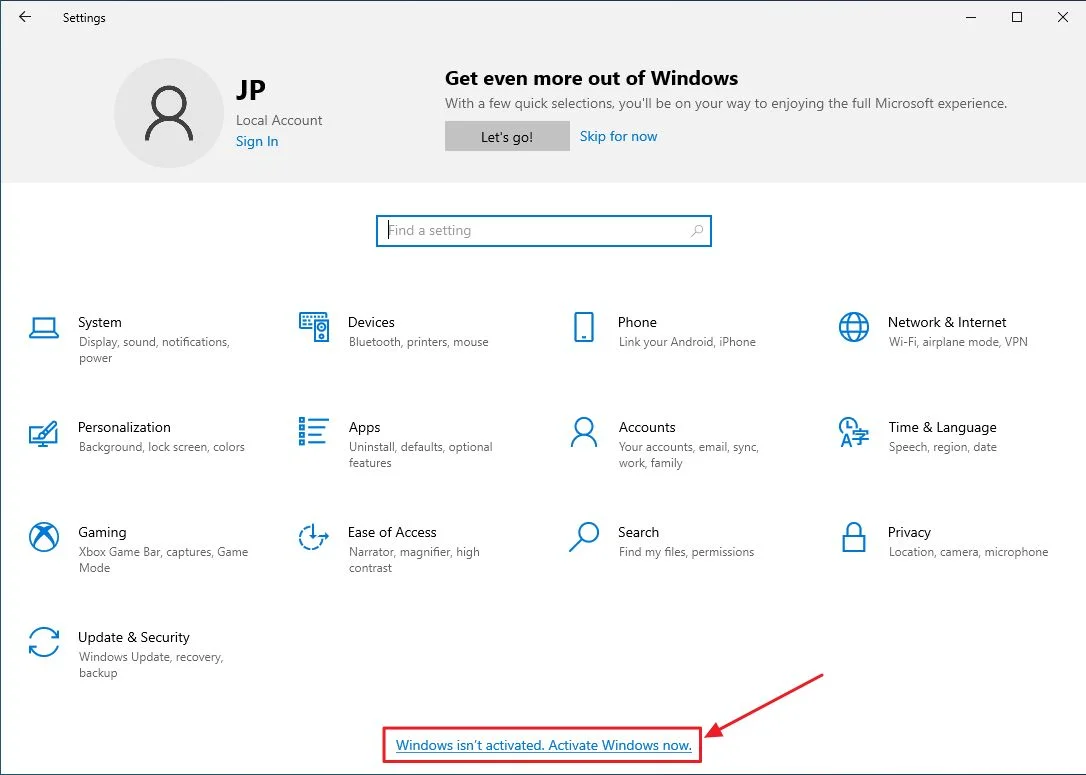
Task: Open the Devices keyboard and speaker icon
Action: coord(314,327)
